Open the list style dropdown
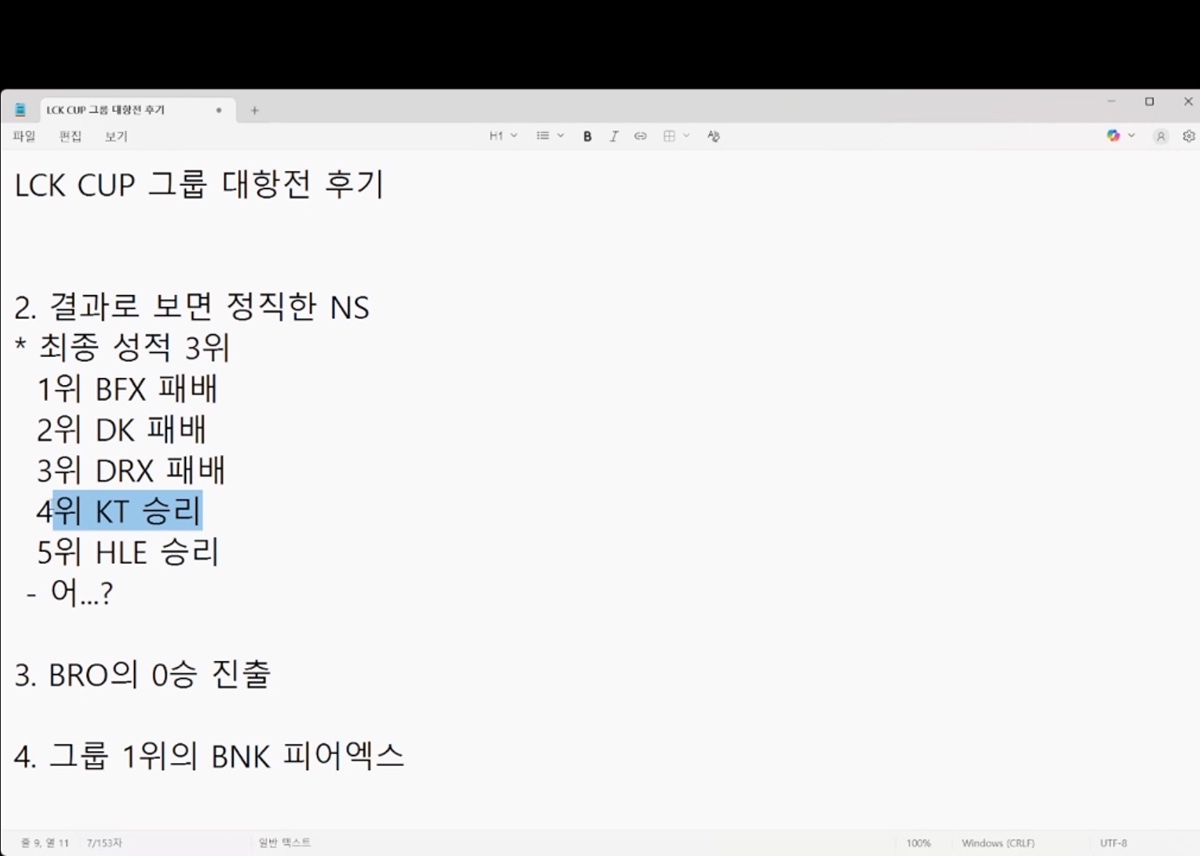The height and width of the screenshot is (856, 1200). [550, 136]
